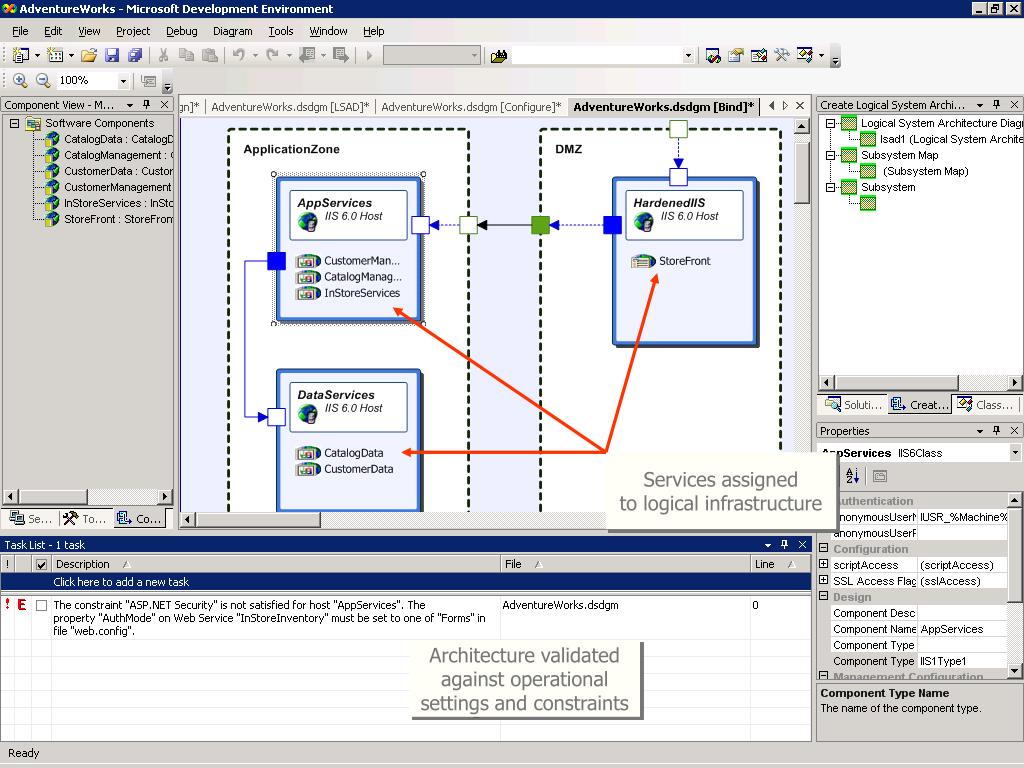This screenshot has height=768, width=1024.
Task: Click the globe icon in the DataServices host
Action: 308,413
